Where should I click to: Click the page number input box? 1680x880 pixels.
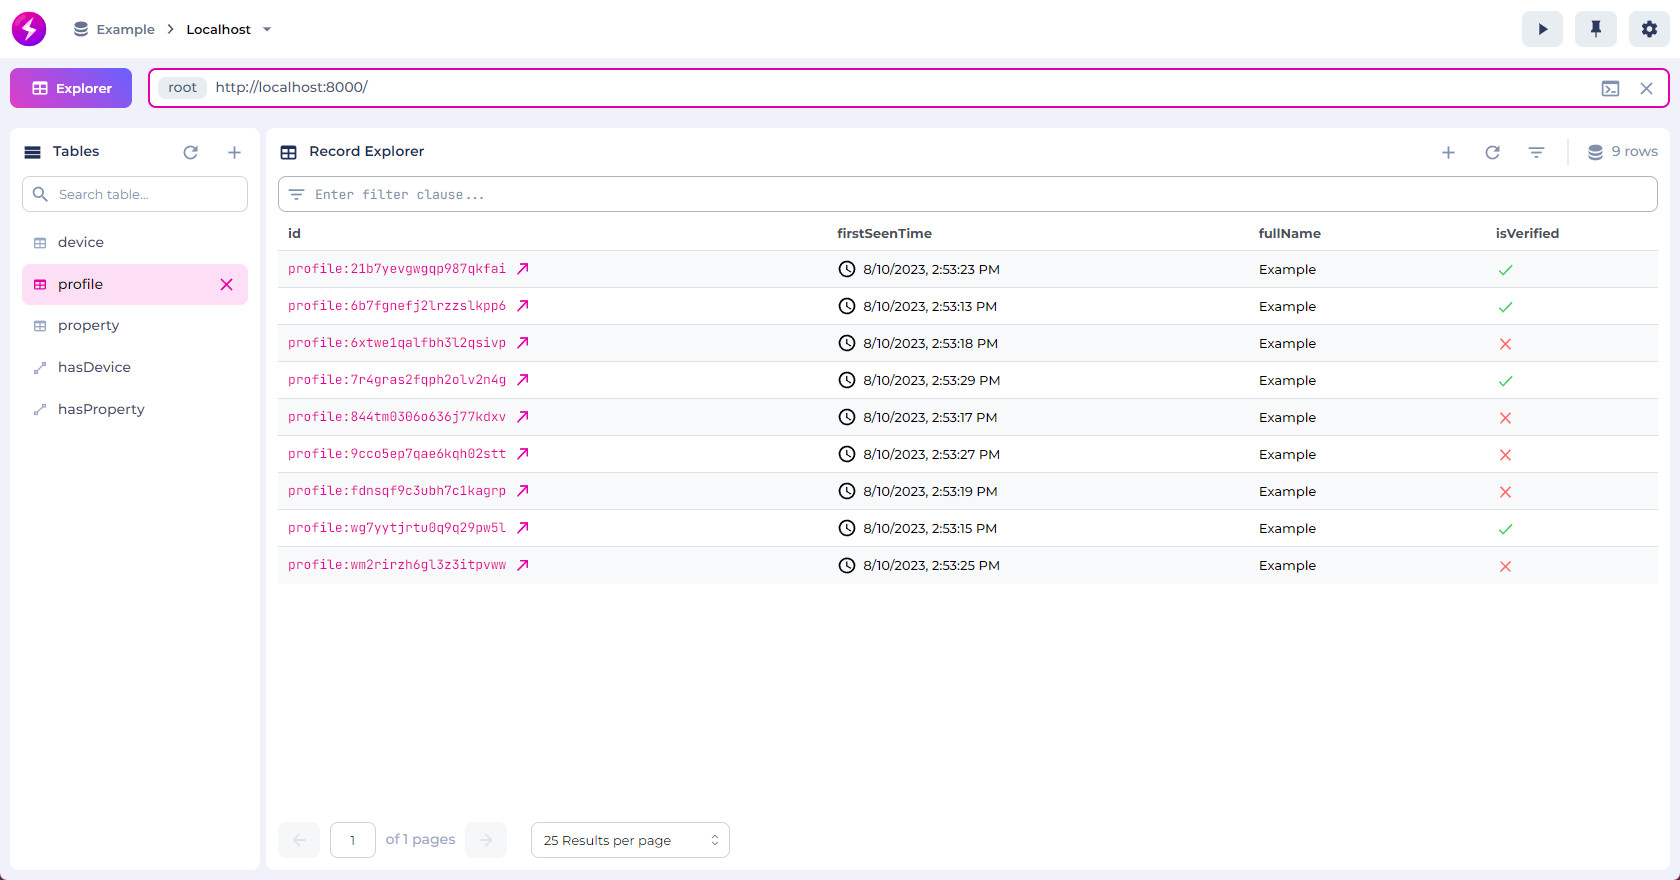pyautogui.click(x=353, y=840)
